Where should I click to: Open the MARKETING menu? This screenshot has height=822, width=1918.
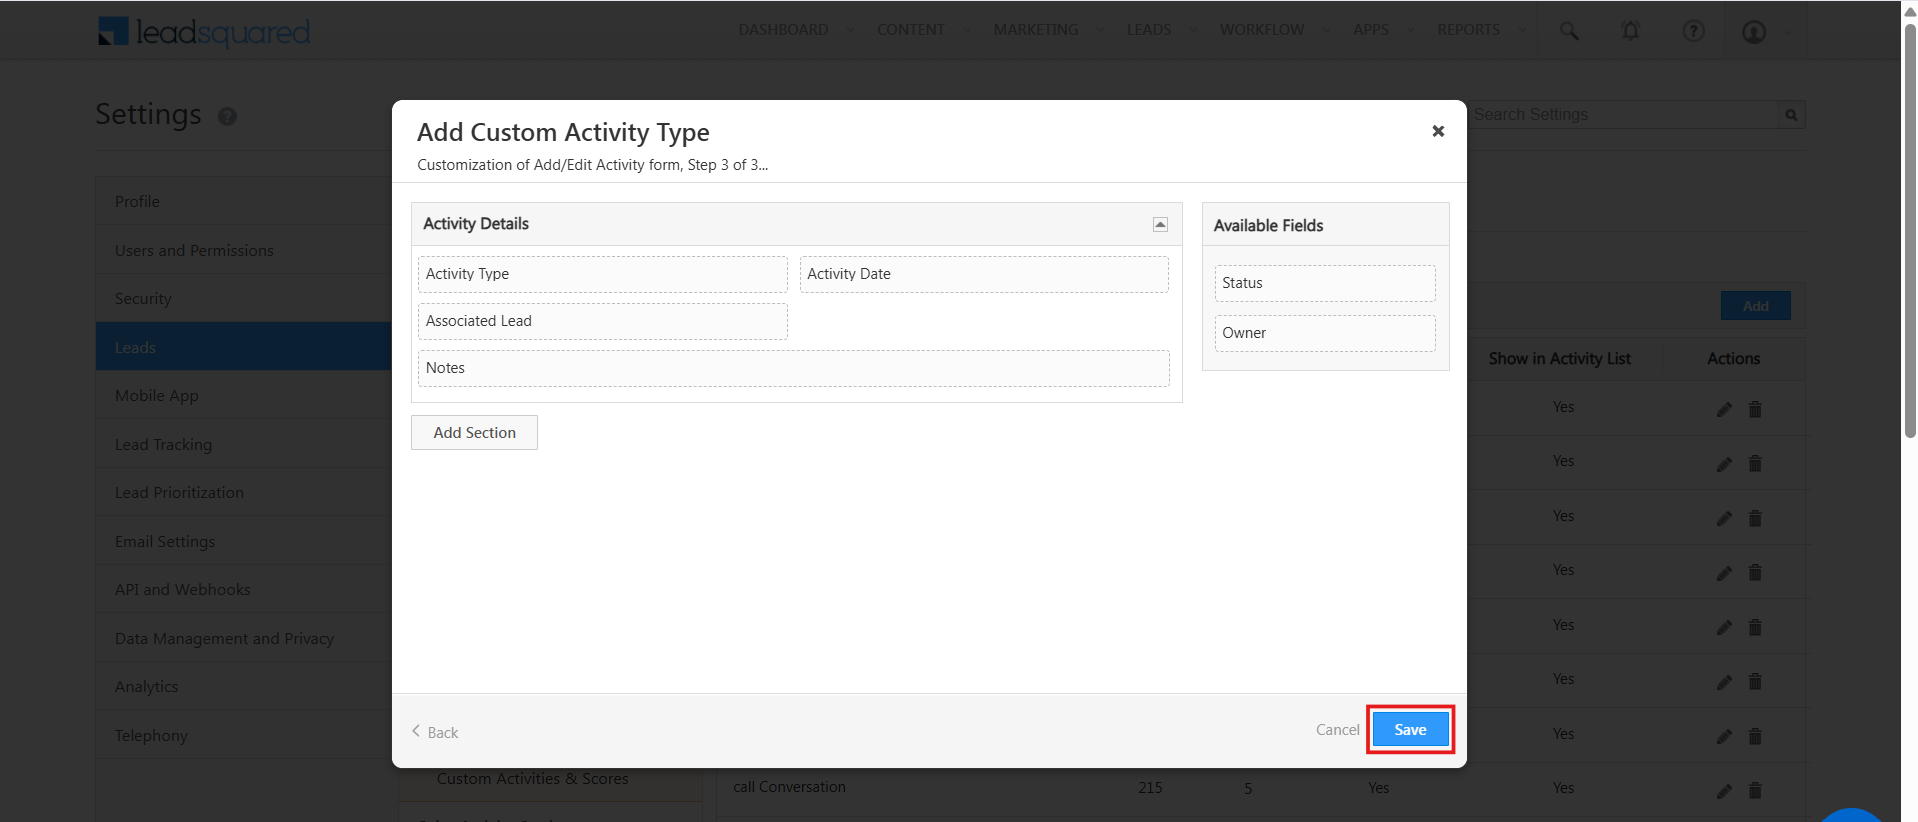1035,30
